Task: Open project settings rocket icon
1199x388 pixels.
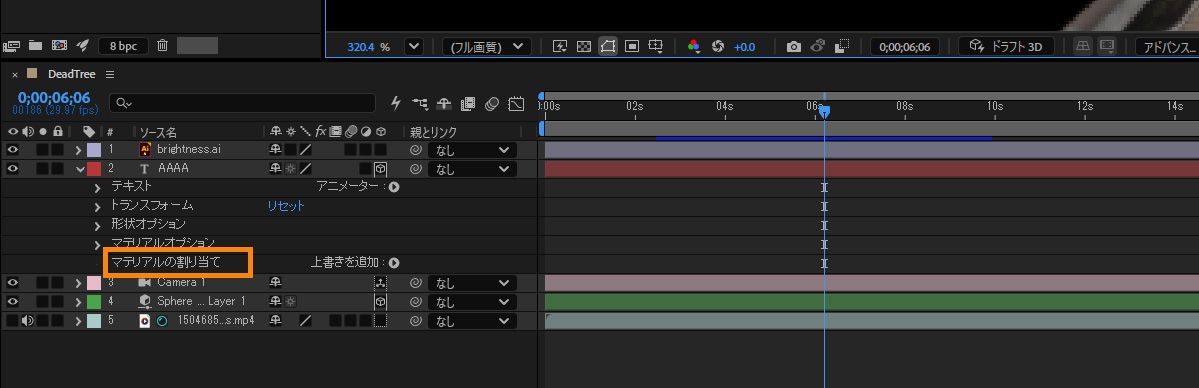Action: pyautogui.click(x=83, y=46)
